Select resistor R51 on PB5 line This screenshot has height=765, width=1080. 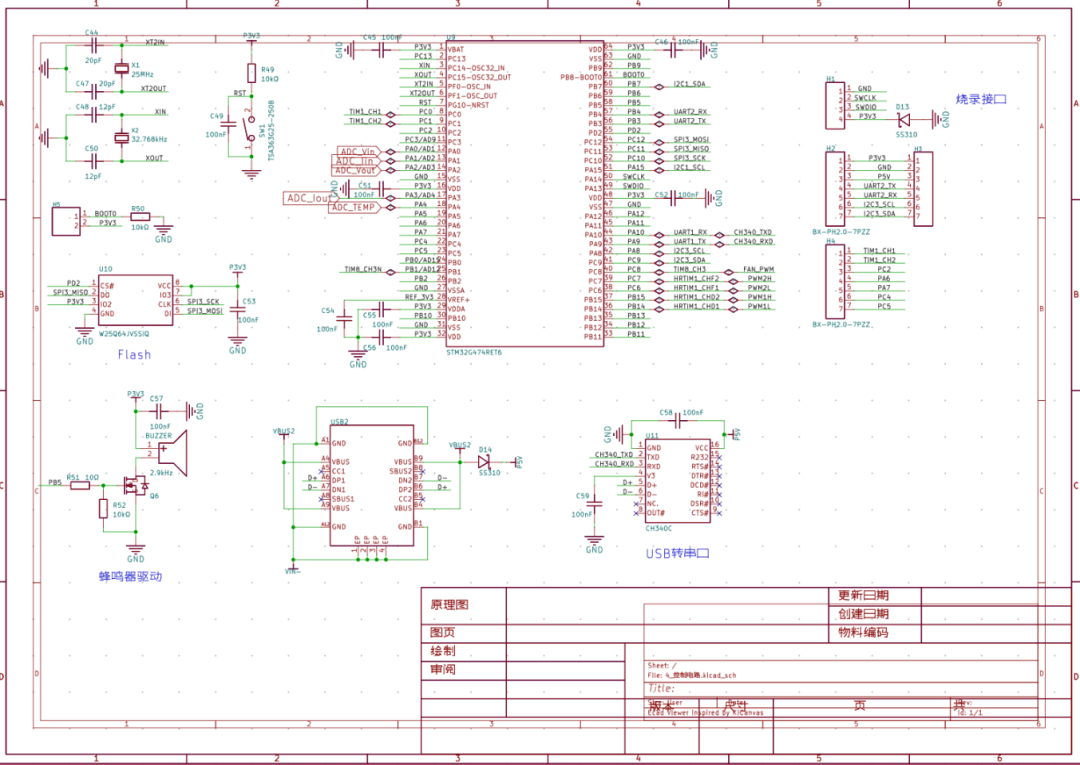(80, 485)
